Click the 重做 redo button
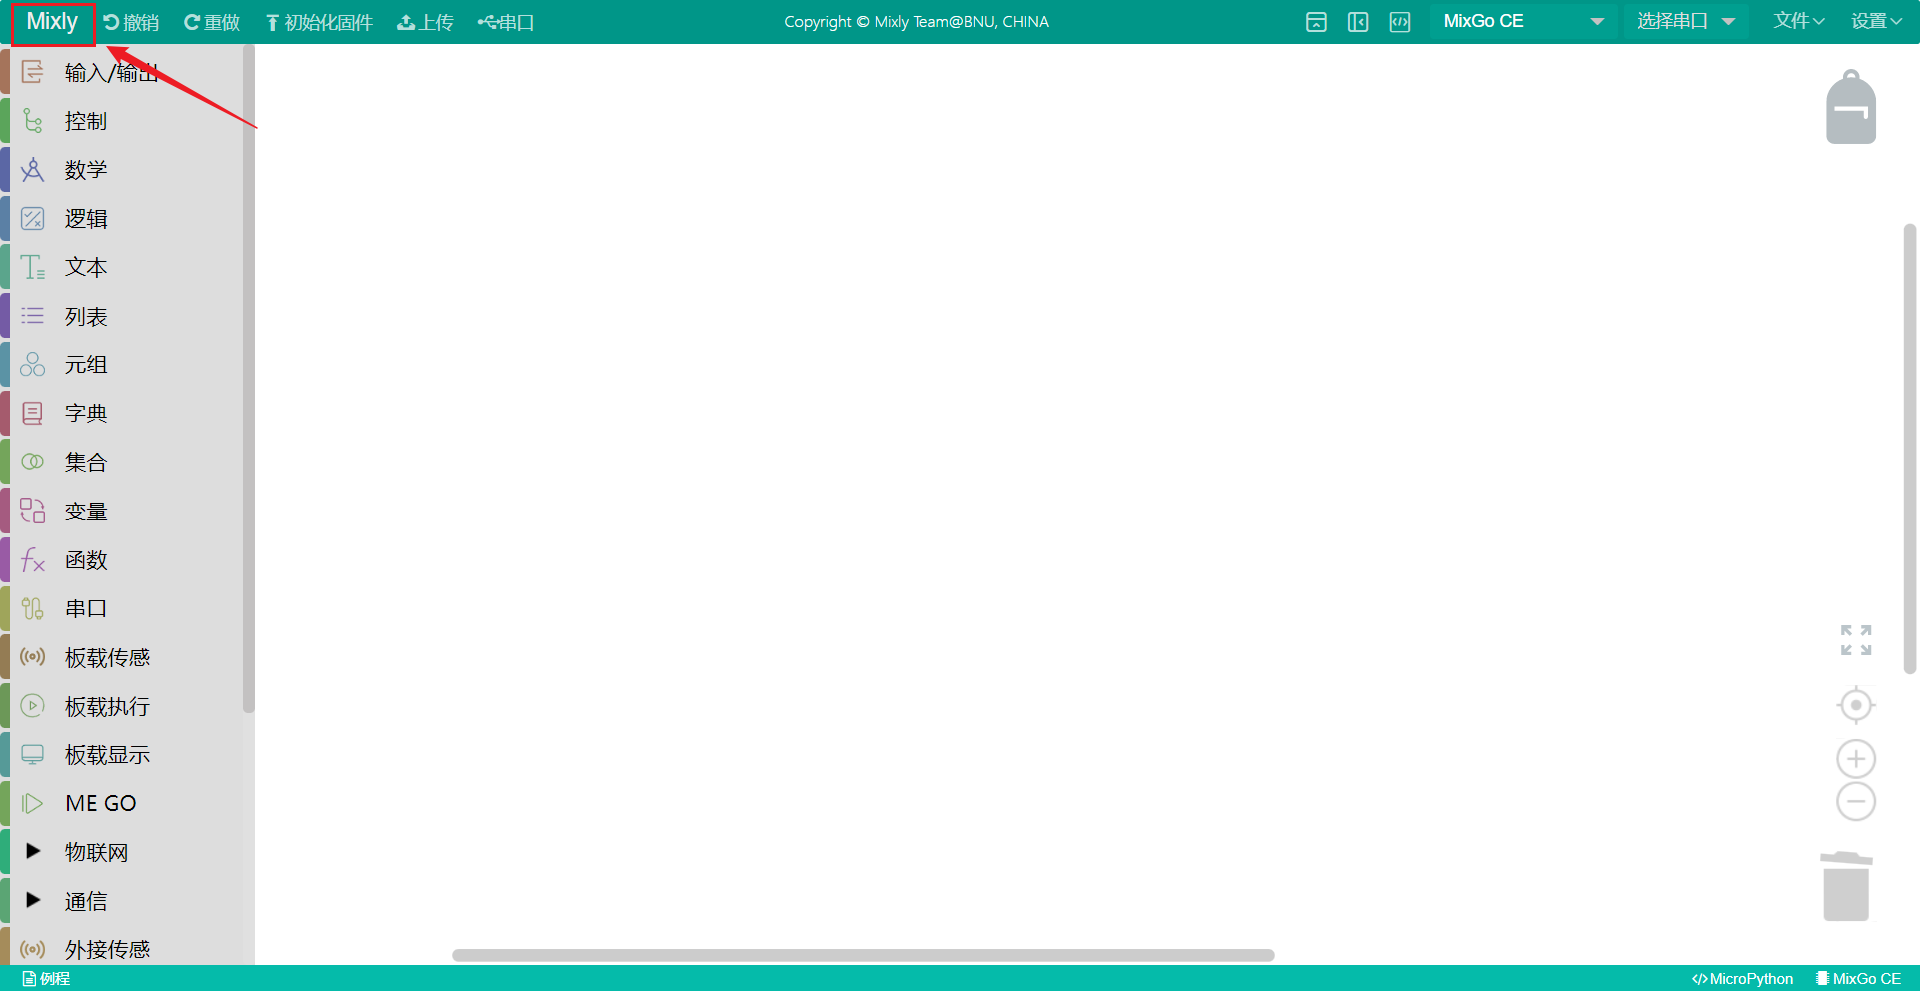Screen dimensions: 1920x991 (212, 22)
